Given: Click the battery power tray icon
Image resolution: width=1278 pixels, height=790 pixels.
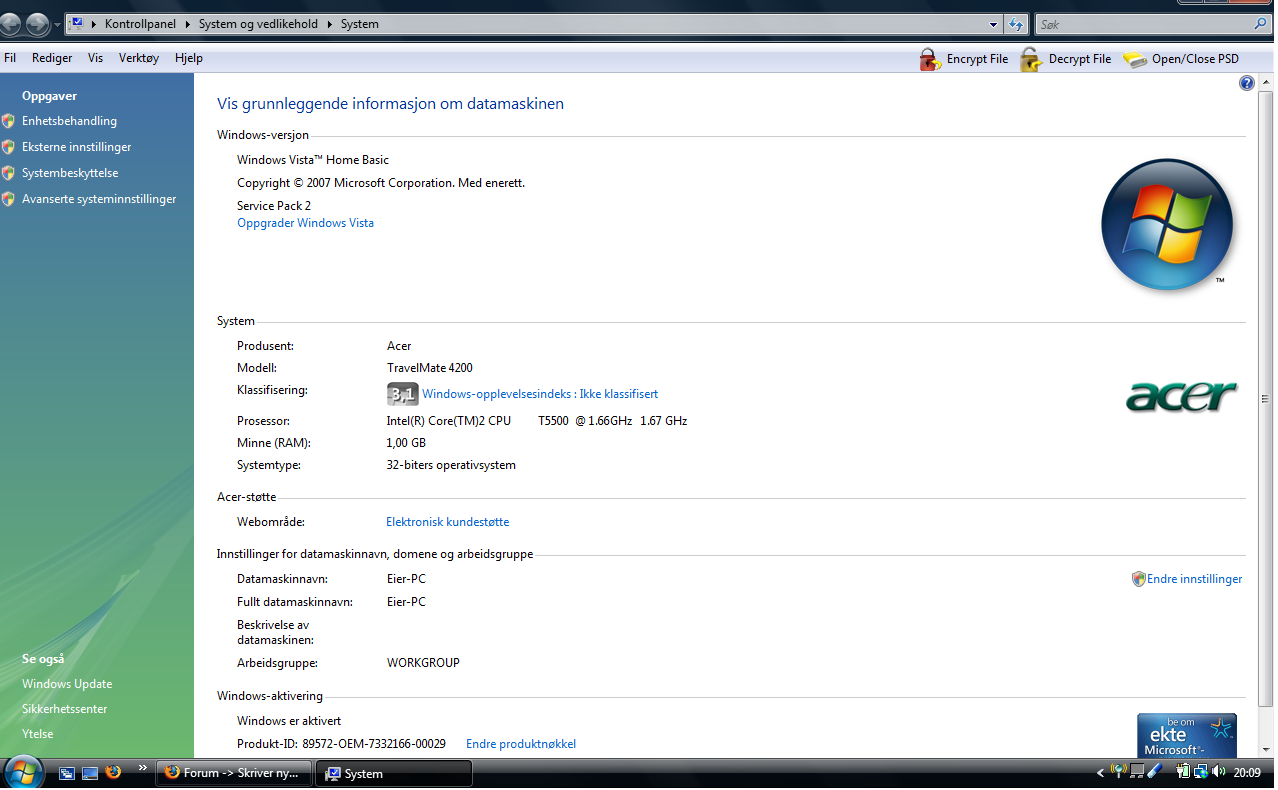Looking at the screenshot, I should (1183, 771).
